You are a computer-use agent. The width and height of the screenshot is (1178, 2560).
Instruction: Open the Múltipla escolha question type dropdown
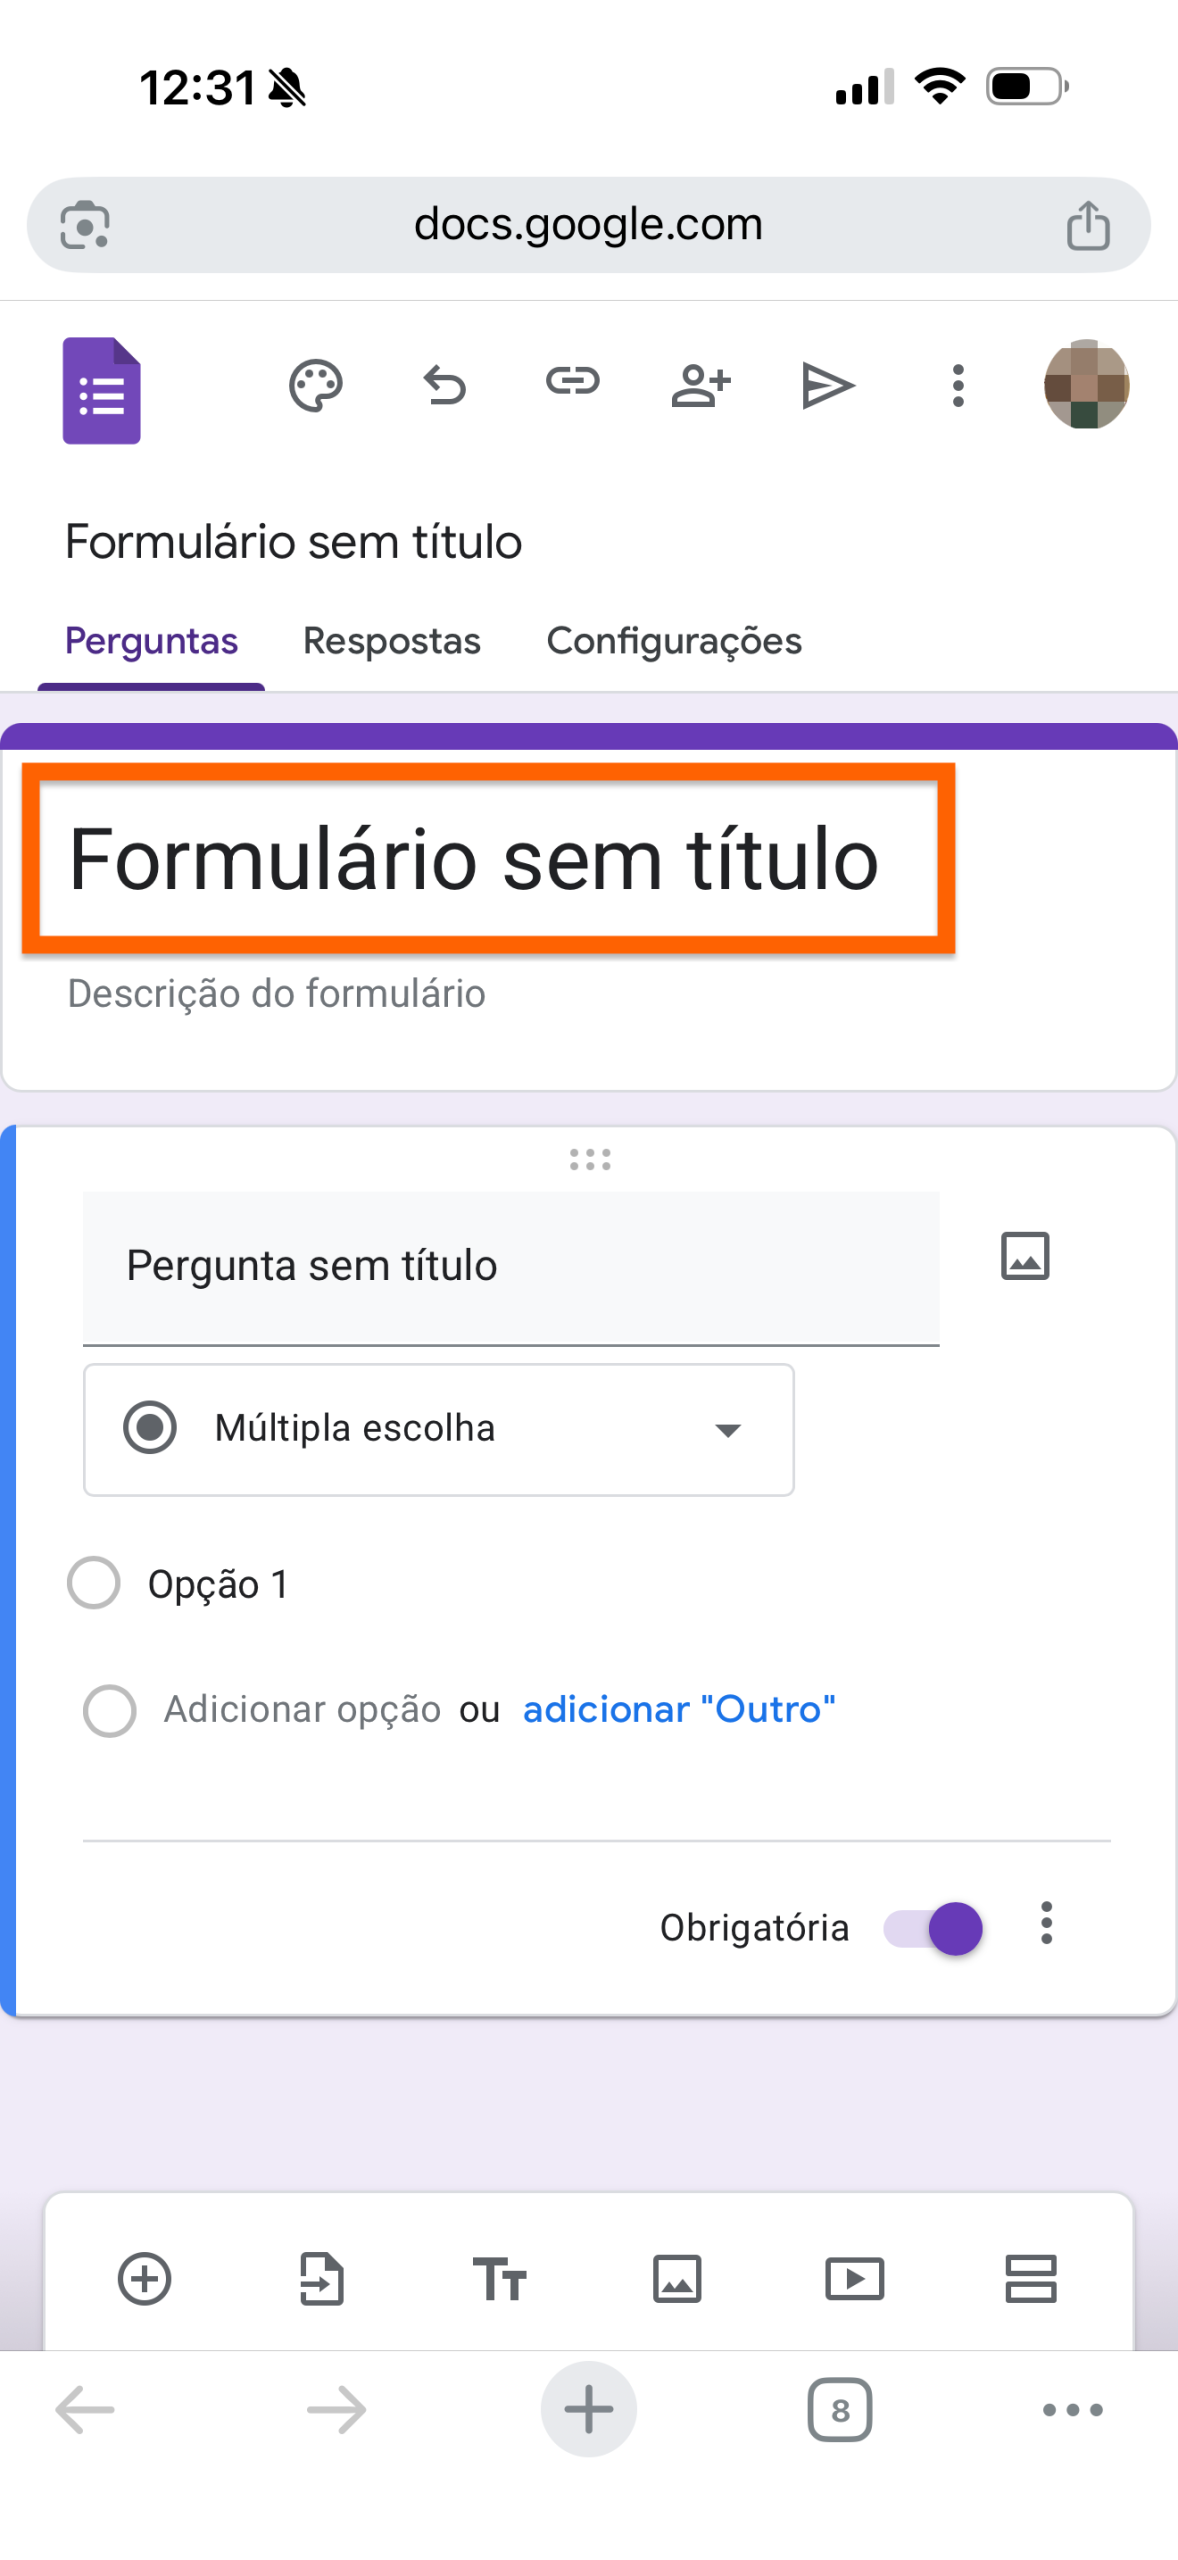click(437, 1429)
